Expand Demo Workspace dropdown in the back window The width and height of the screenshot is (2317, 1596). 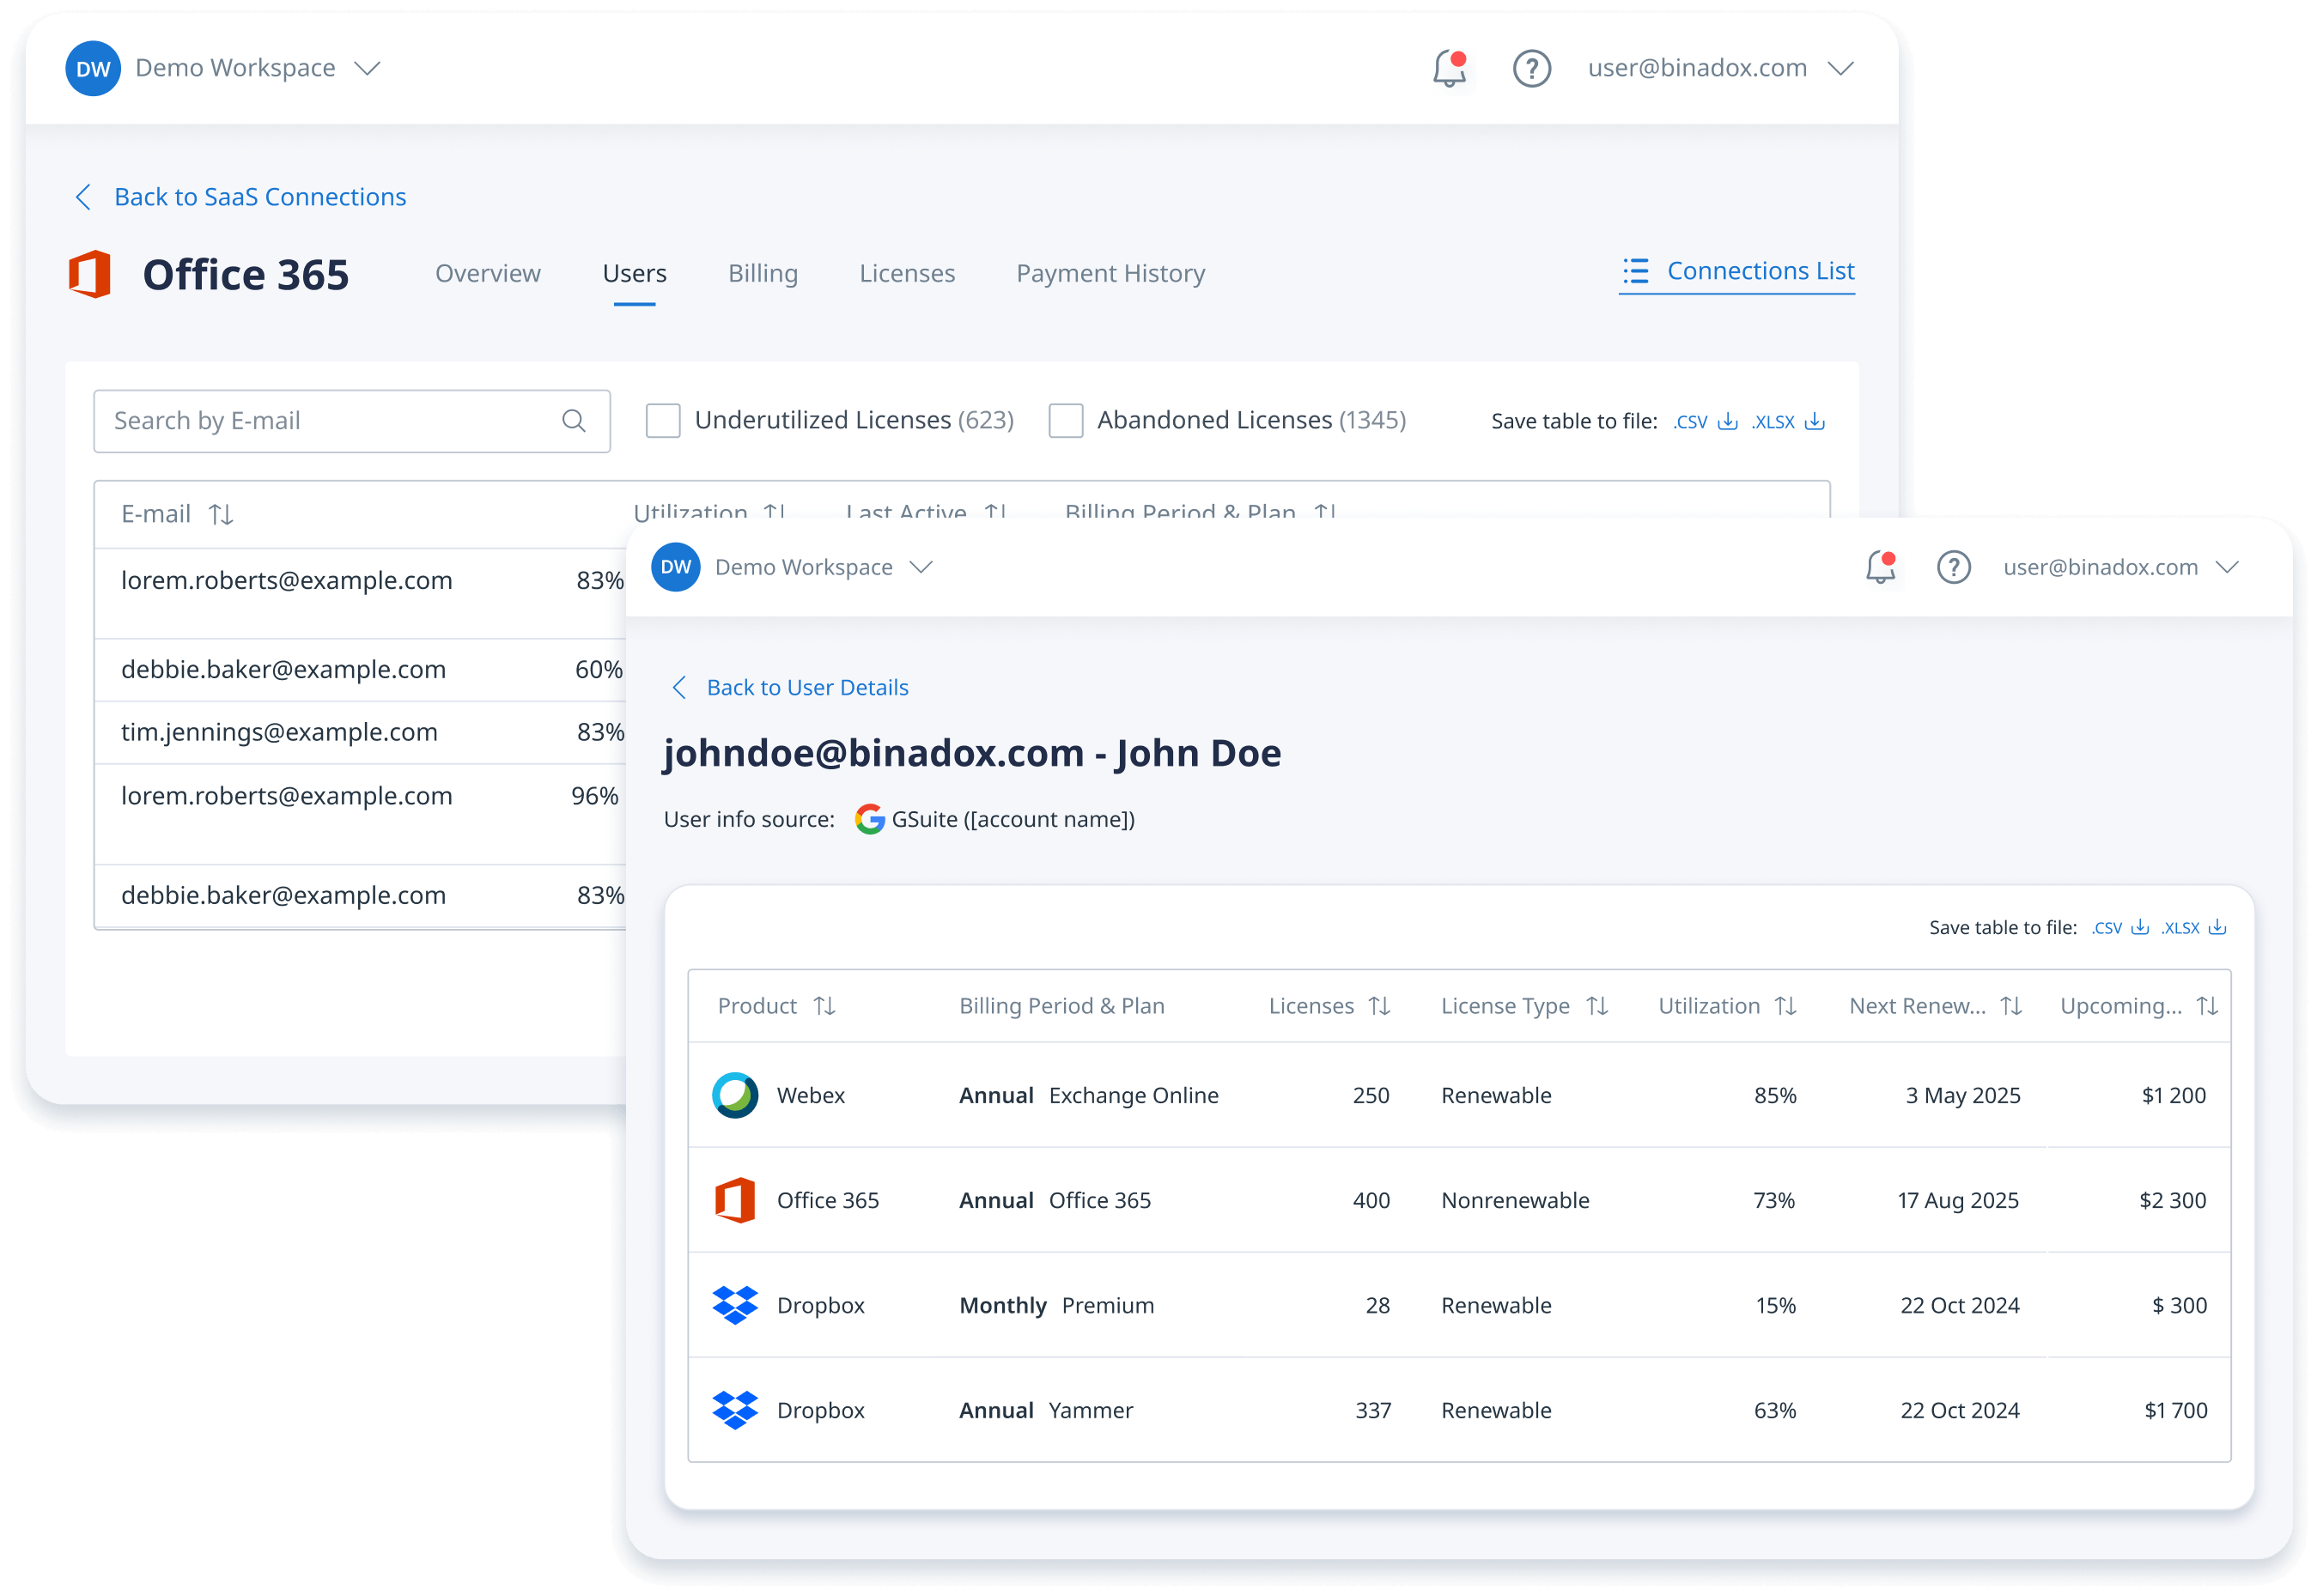click(367, 68)
